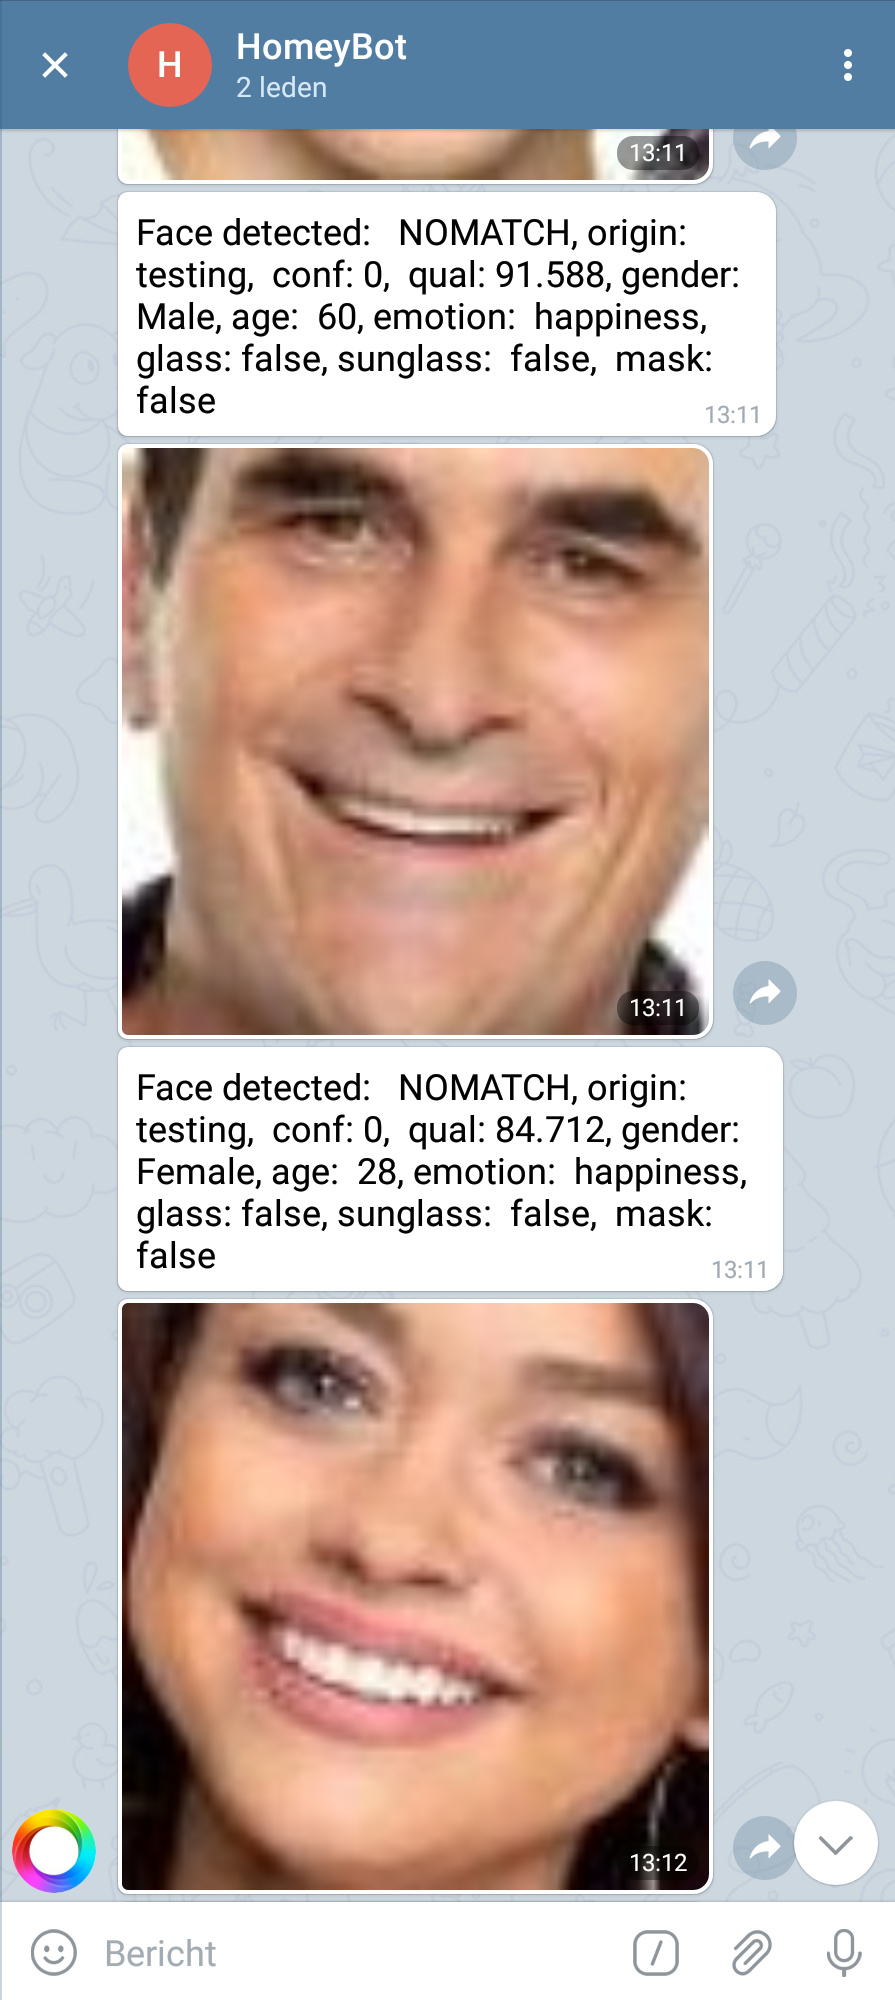Record a voice message with microphone icon

tap(844, 1952)
